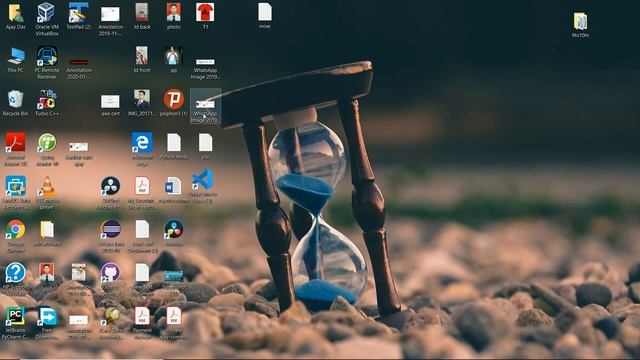Select the red T-shirt T1 image
Image resolution: width=640 pixels, height=360 pixels.
pyautogui.click(x=205, y=16)
